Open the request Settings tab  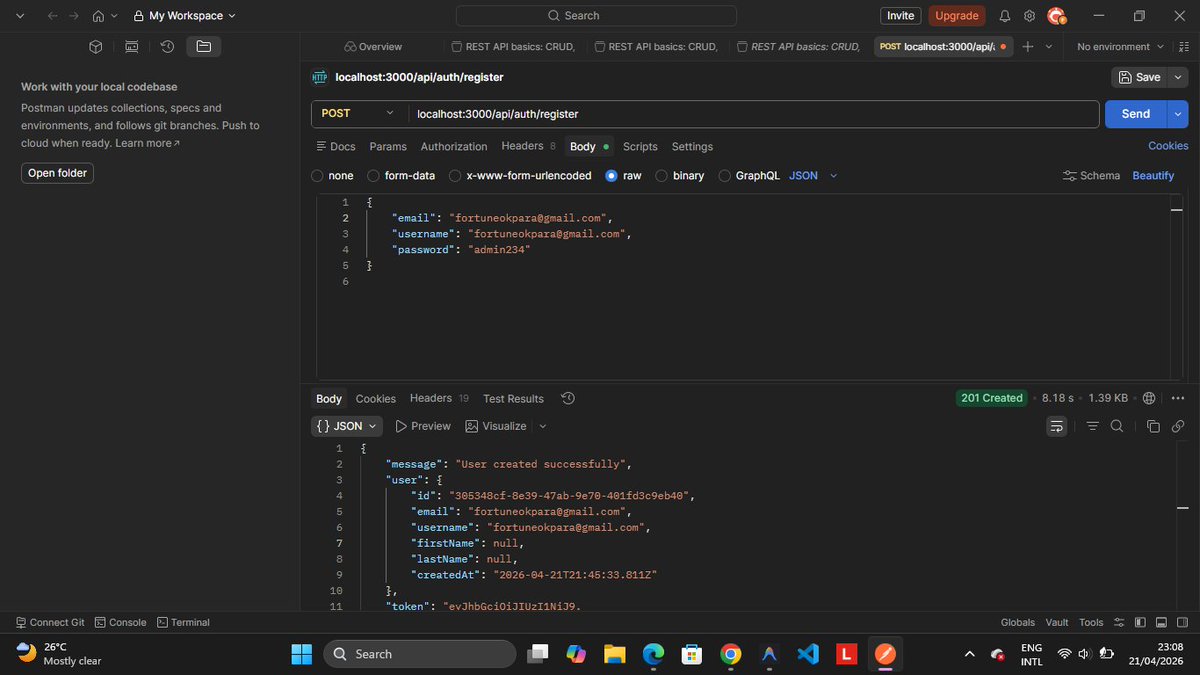(x=692, y=146)
